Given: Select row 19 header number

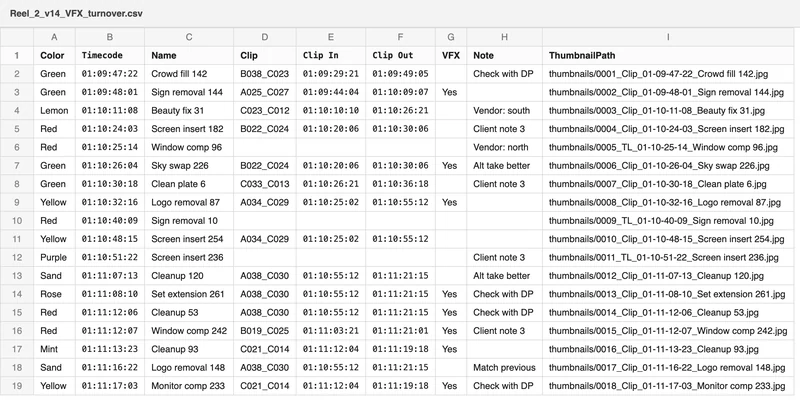Looking at the screenshot, I should pyautogui.click(x=17, y=386).
